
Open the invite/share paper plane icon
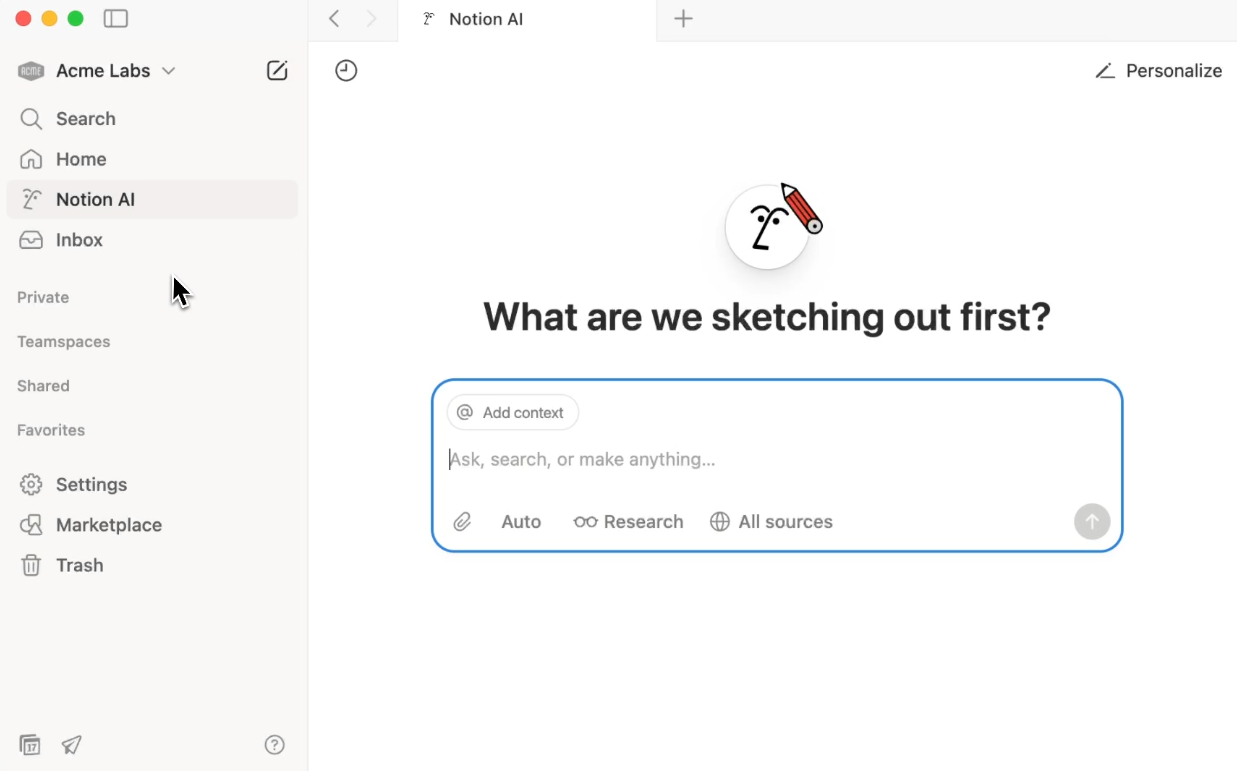tap(71, 745)
